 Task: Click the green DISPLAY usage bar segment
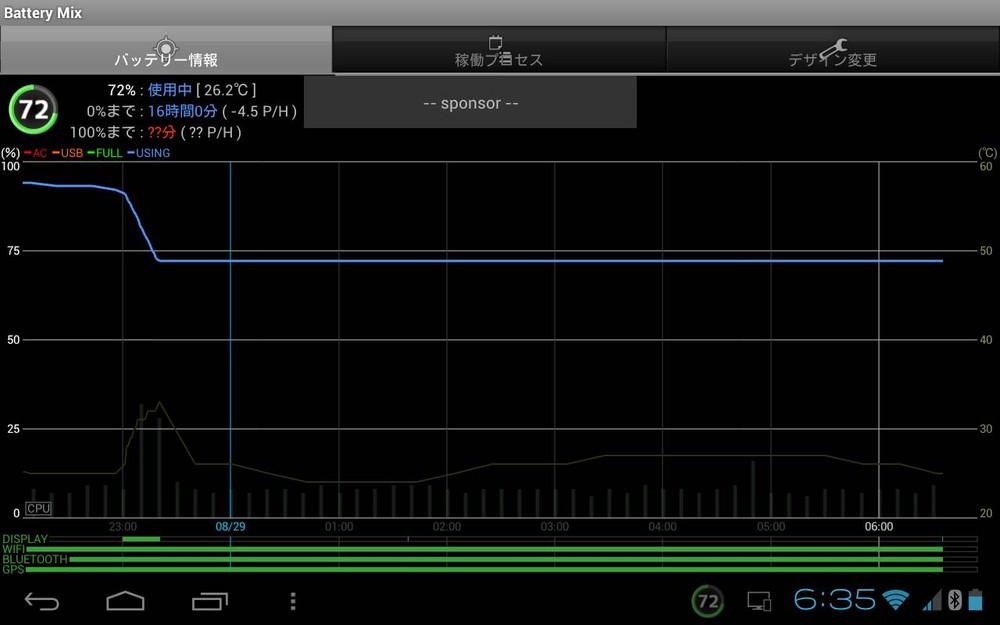point(141,539)
